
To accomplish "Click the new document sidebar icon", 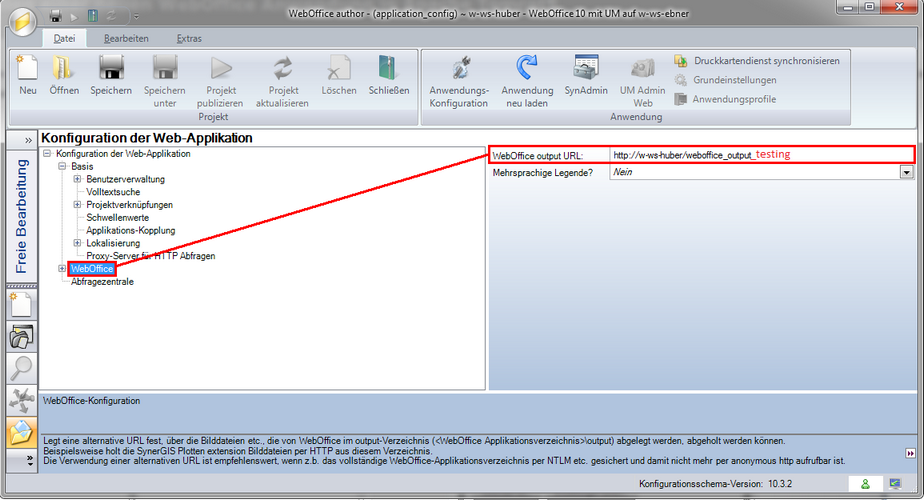I will (x=21, y=305).
